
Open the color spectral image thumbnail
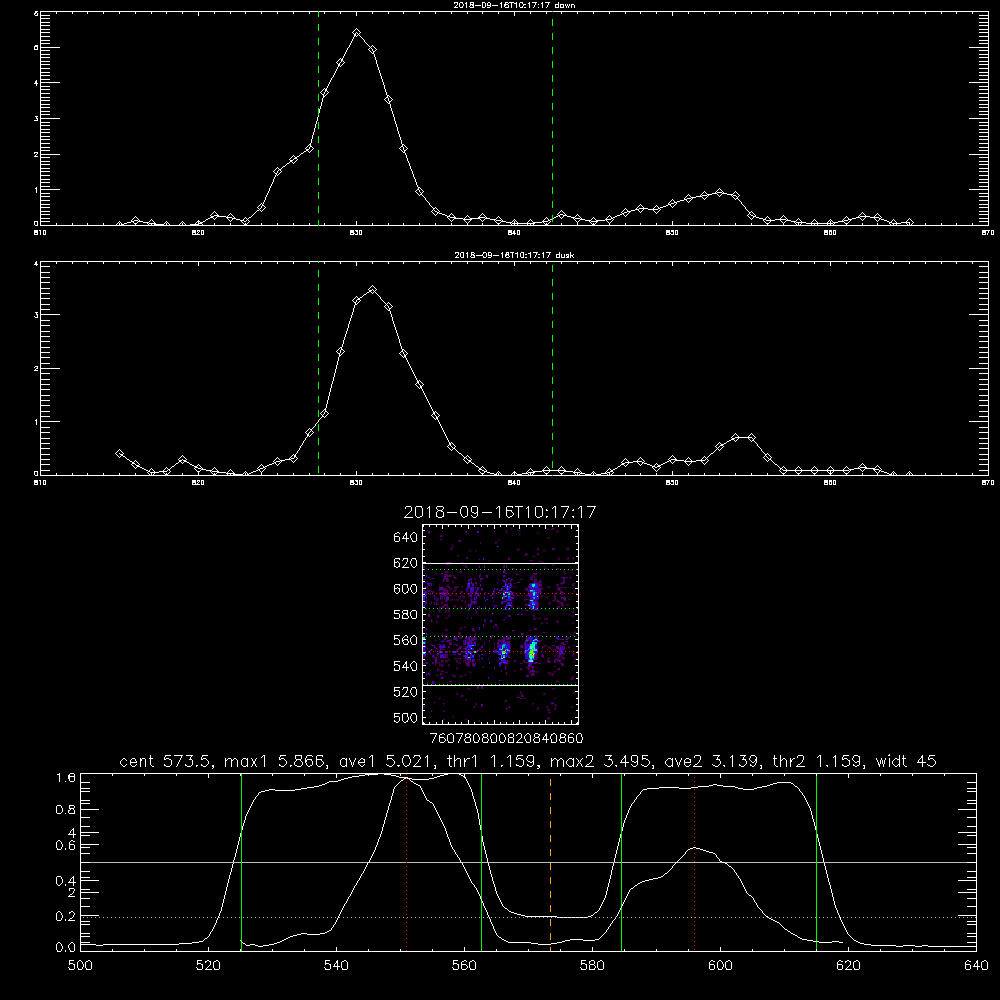500,624
